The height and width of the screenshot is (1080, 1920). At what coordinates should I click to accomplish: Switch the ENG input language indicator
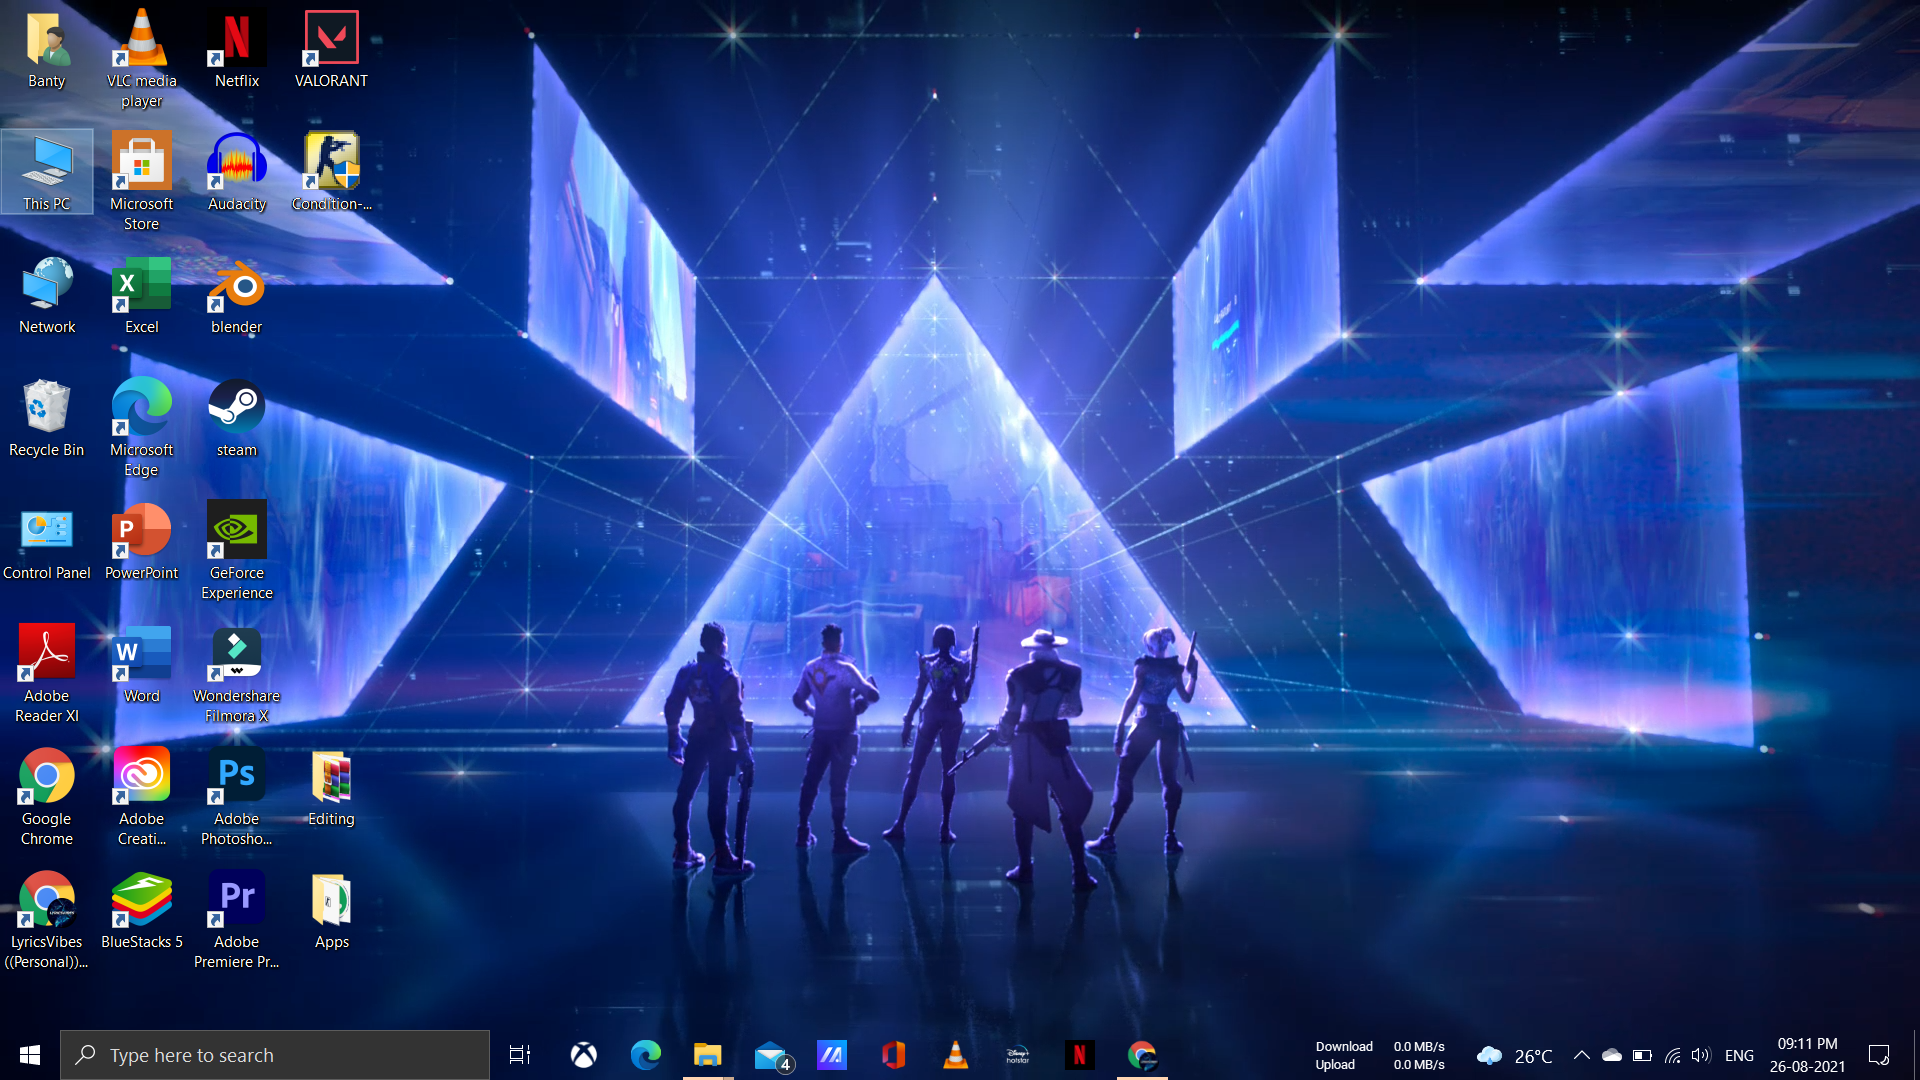(1739, 1055)
